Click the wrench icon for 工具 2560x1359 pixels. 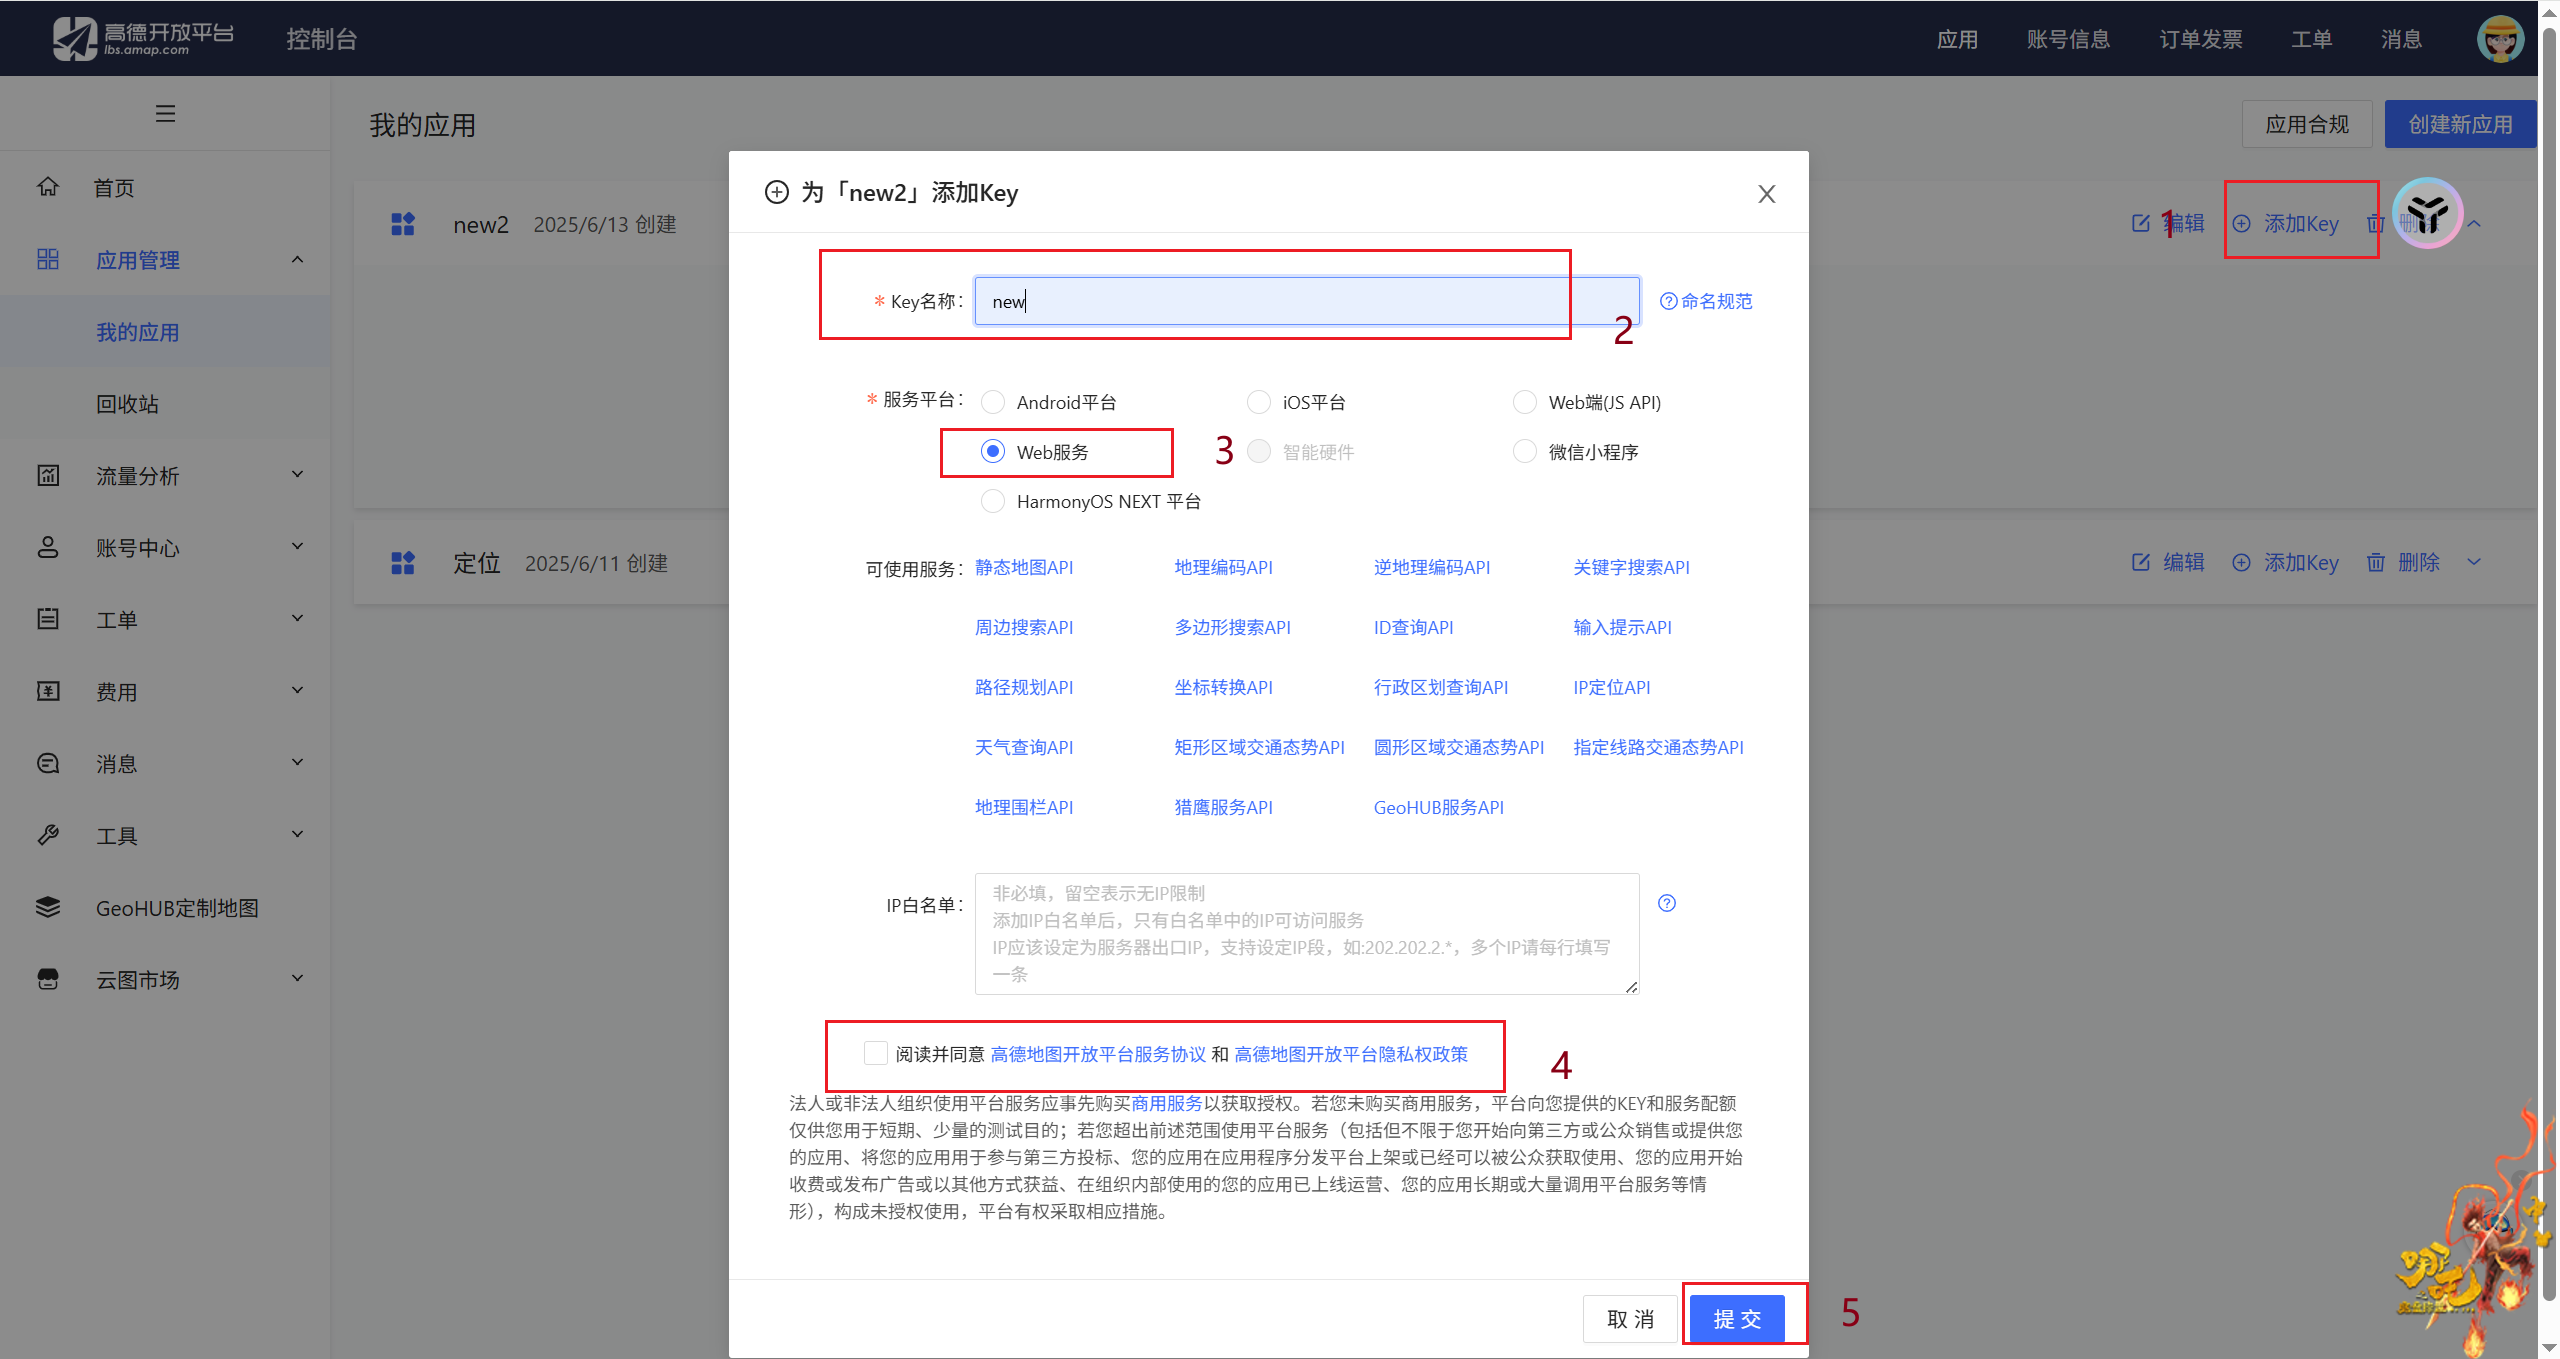48,835
